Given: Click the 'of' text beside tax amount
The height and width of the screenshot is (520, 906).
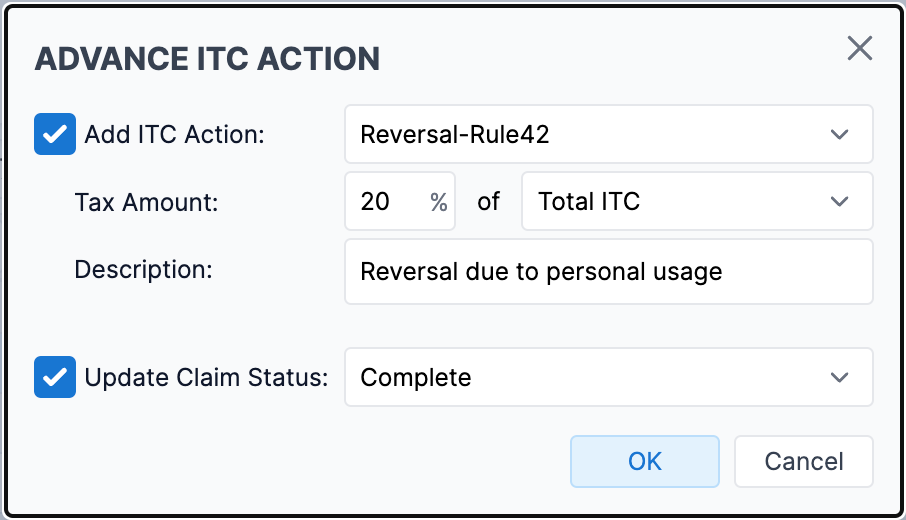Looking at the screenshot, I should pyautogui.click(x=488, y=201).
